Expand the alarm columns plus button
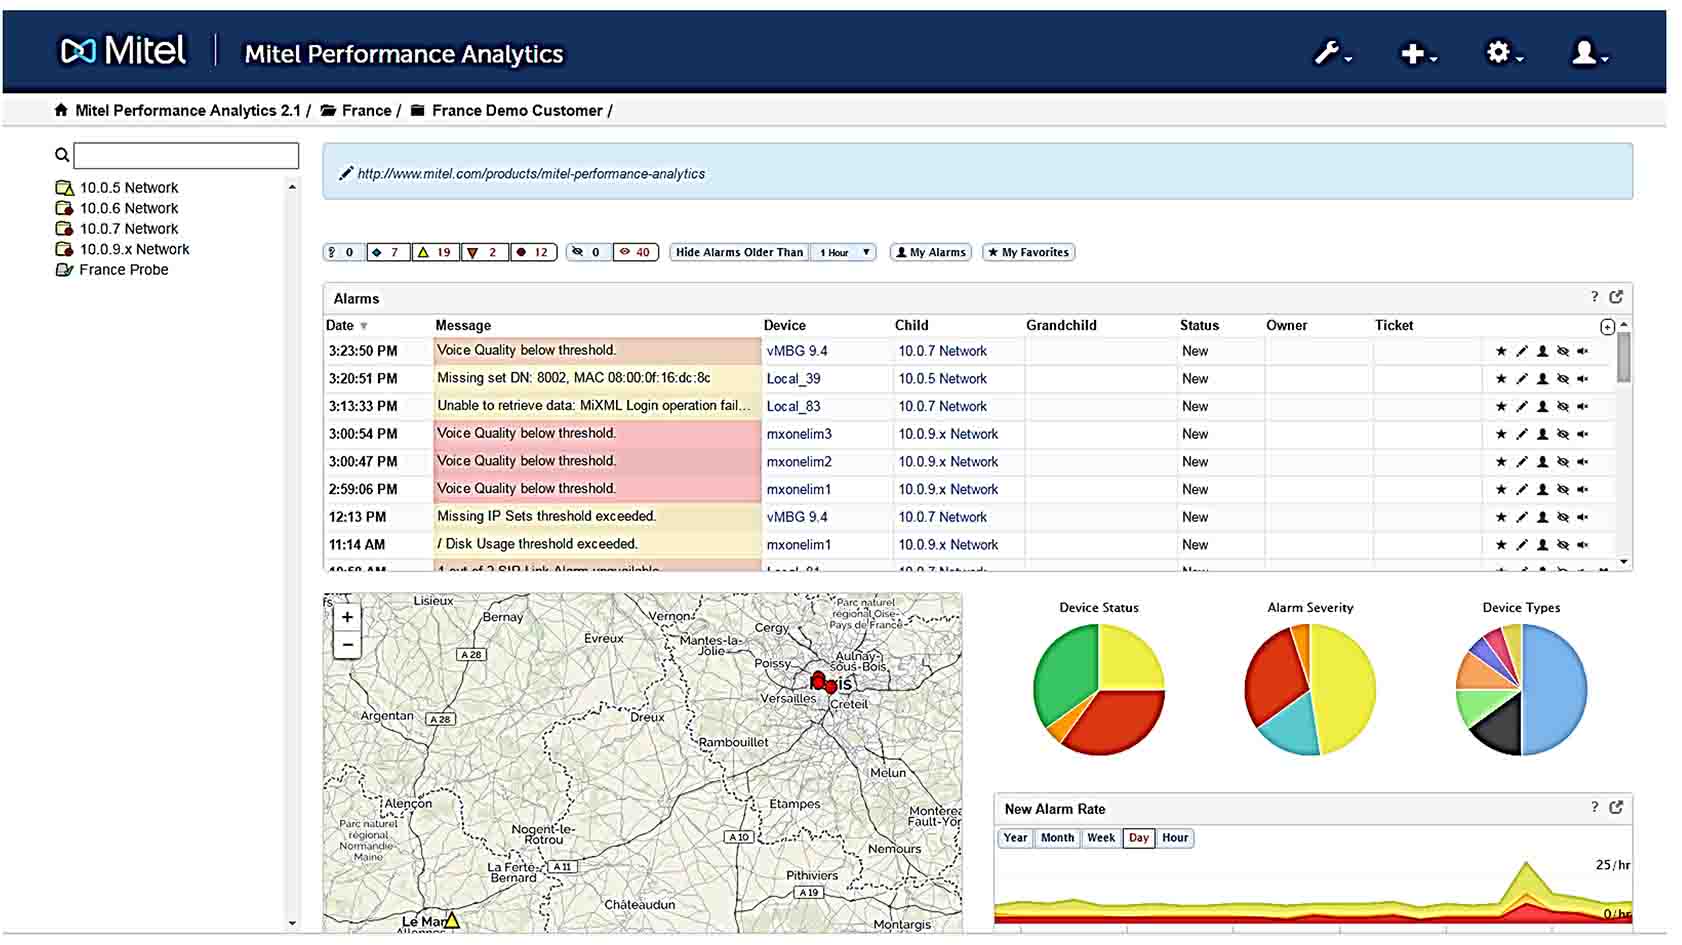Image resolution: width=1682 pixels, height=945 pixels. (x=1607, y=327)
